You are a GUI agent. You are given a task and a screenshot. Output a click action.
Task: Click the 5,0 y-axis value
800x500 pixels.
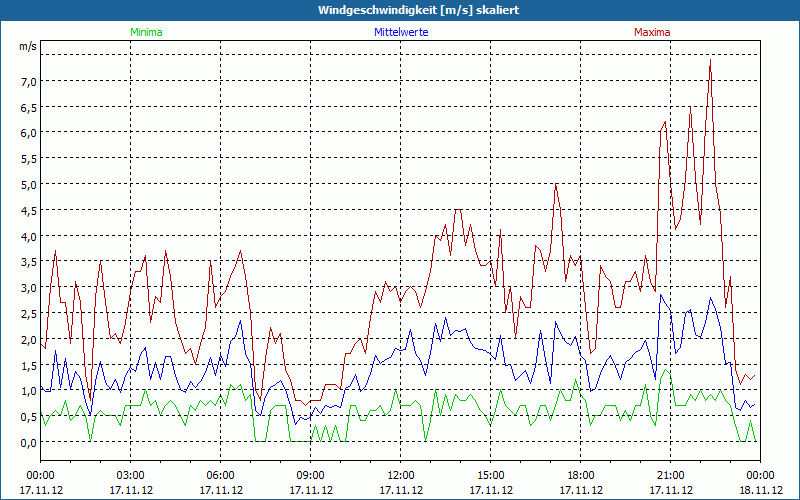click(x=28, y=184)
